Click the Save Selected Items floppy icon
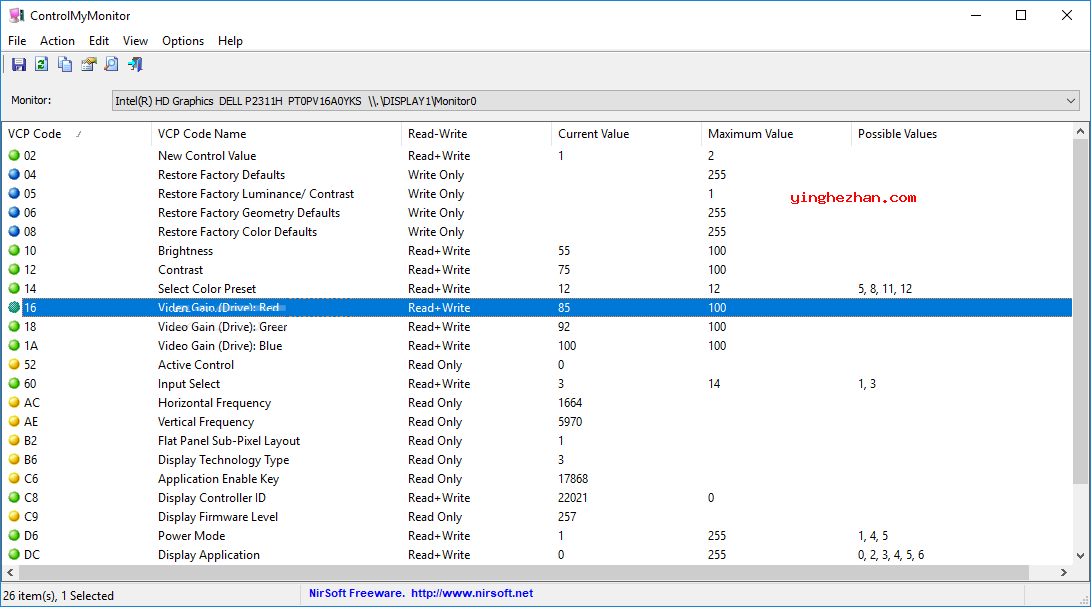Viewport: 1091px width, 607px height. tap(19, 65)
